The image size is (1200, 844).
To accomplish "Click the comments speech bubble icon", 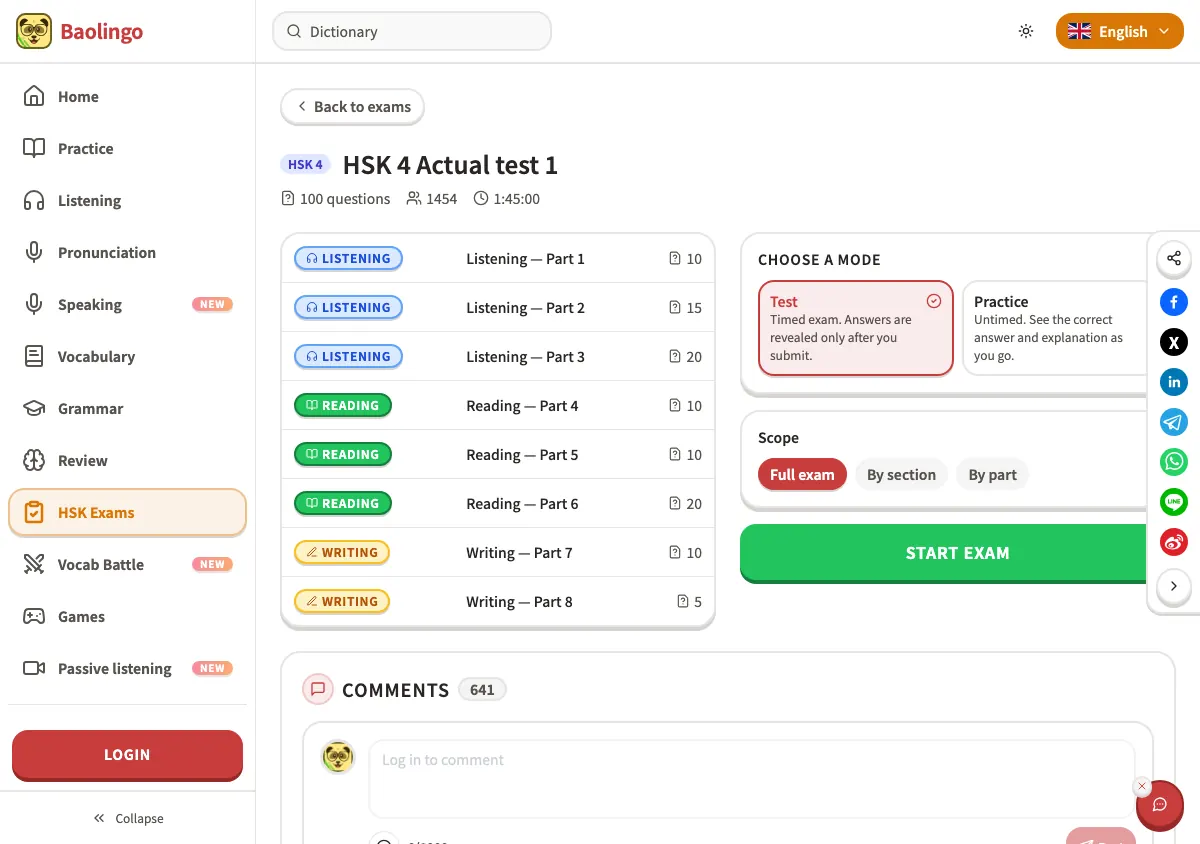I will 318,689.
